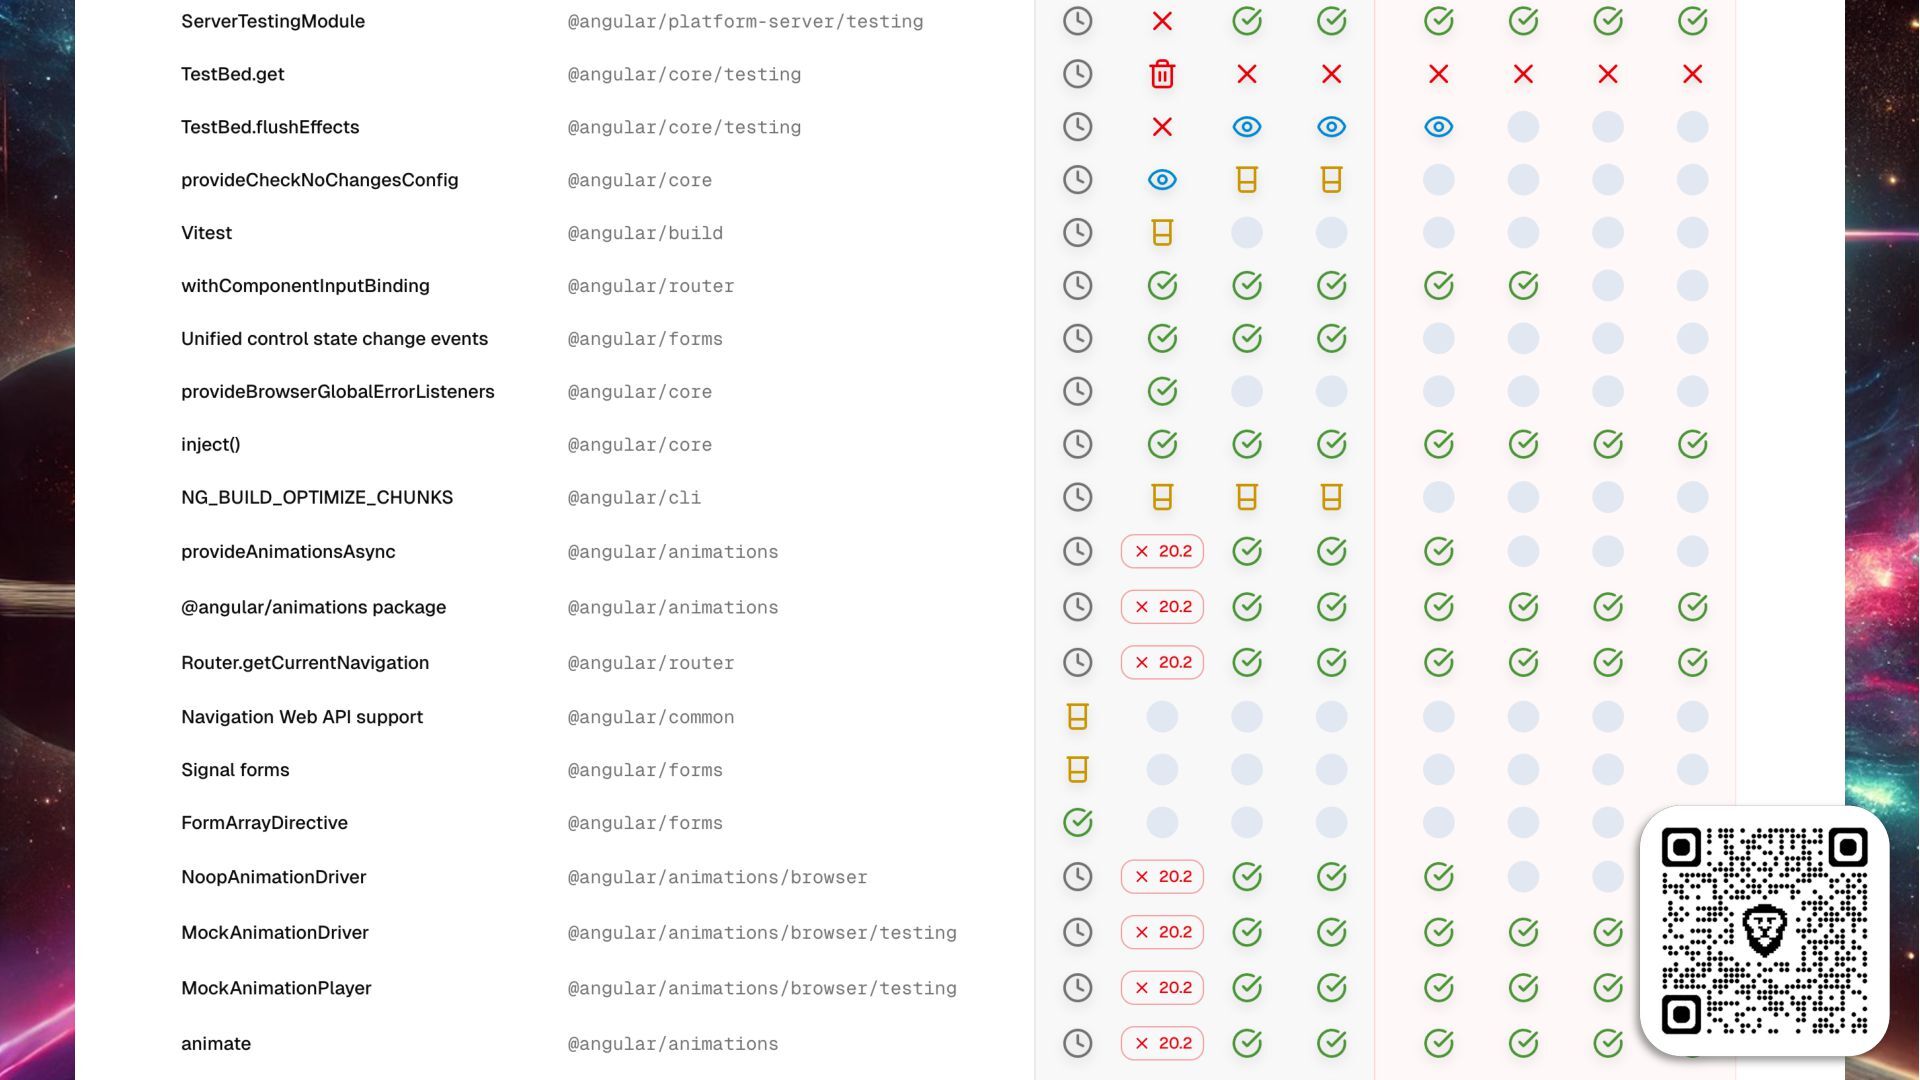Click the beaker icon in the Vitest row
The width and height of the screenshot is (1920, 1080).
click(1162, 233)
